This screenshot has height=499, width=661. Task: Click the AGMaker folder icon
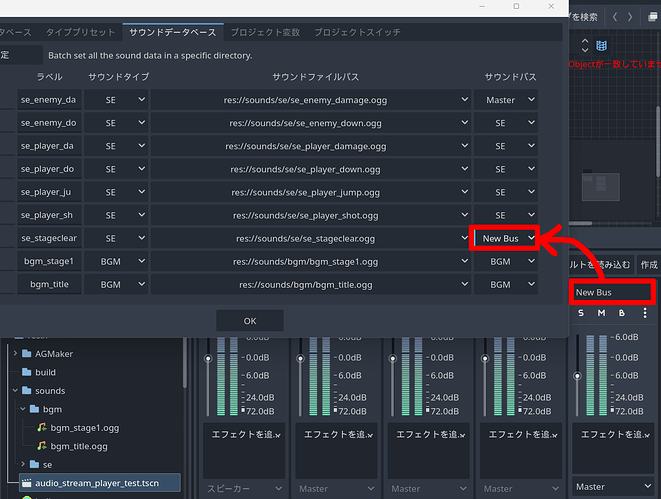tap(28, 354)
